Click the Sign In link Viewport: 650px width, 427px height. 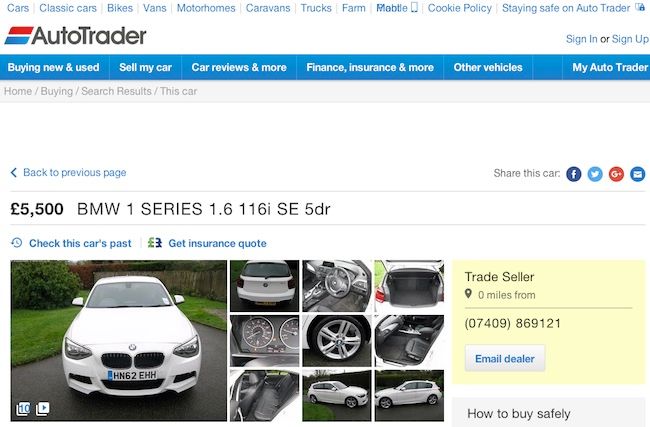[x=581, y=39]
